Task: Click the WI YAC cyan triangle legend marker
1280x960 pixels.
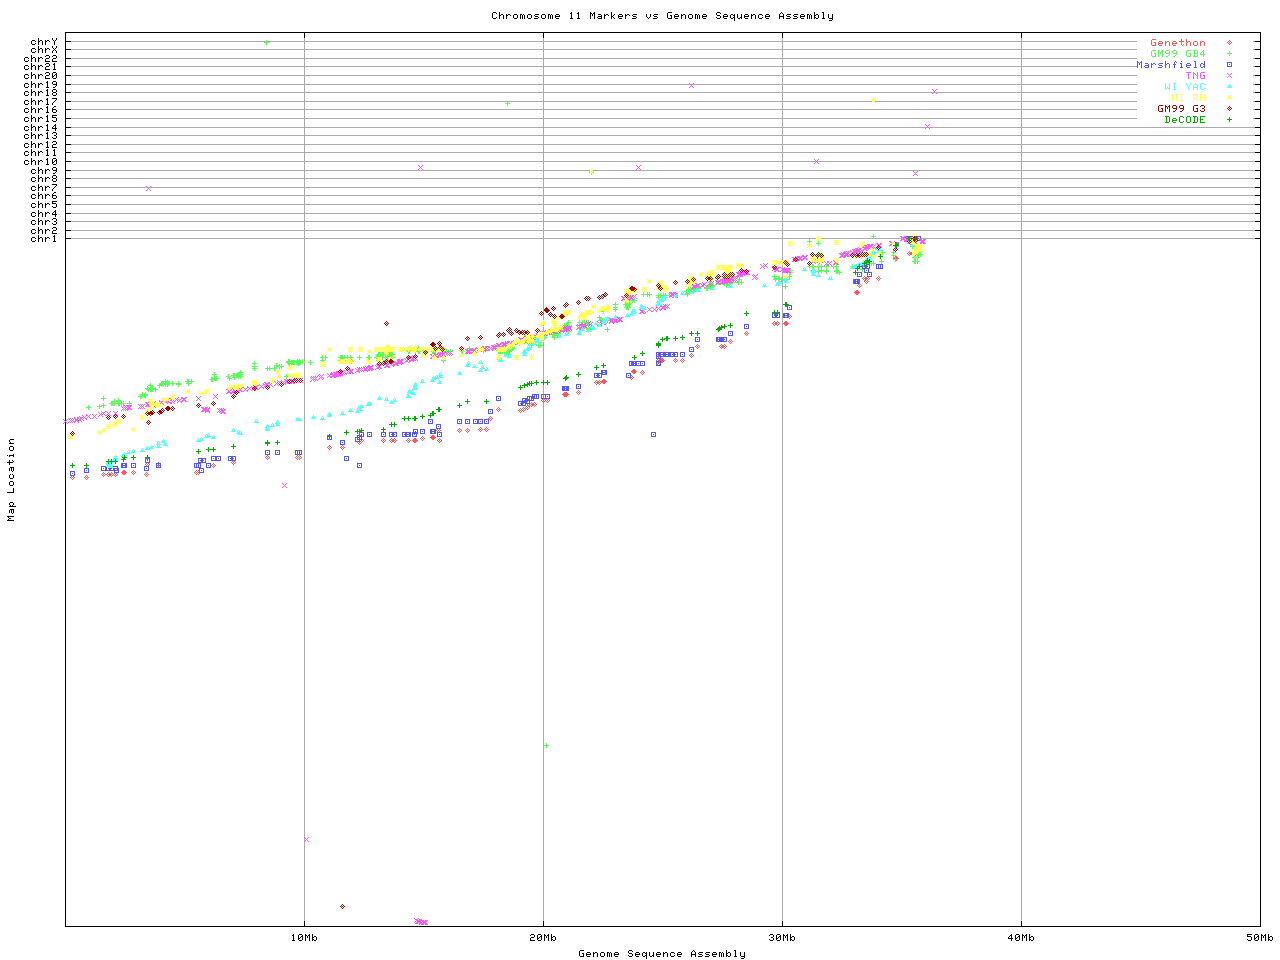Action: tap(1229, 87)
